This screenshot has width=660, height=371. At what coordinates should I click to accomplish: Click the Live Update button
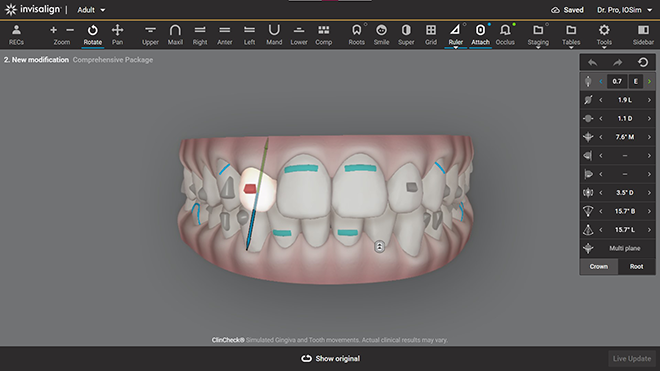point(632,359)
